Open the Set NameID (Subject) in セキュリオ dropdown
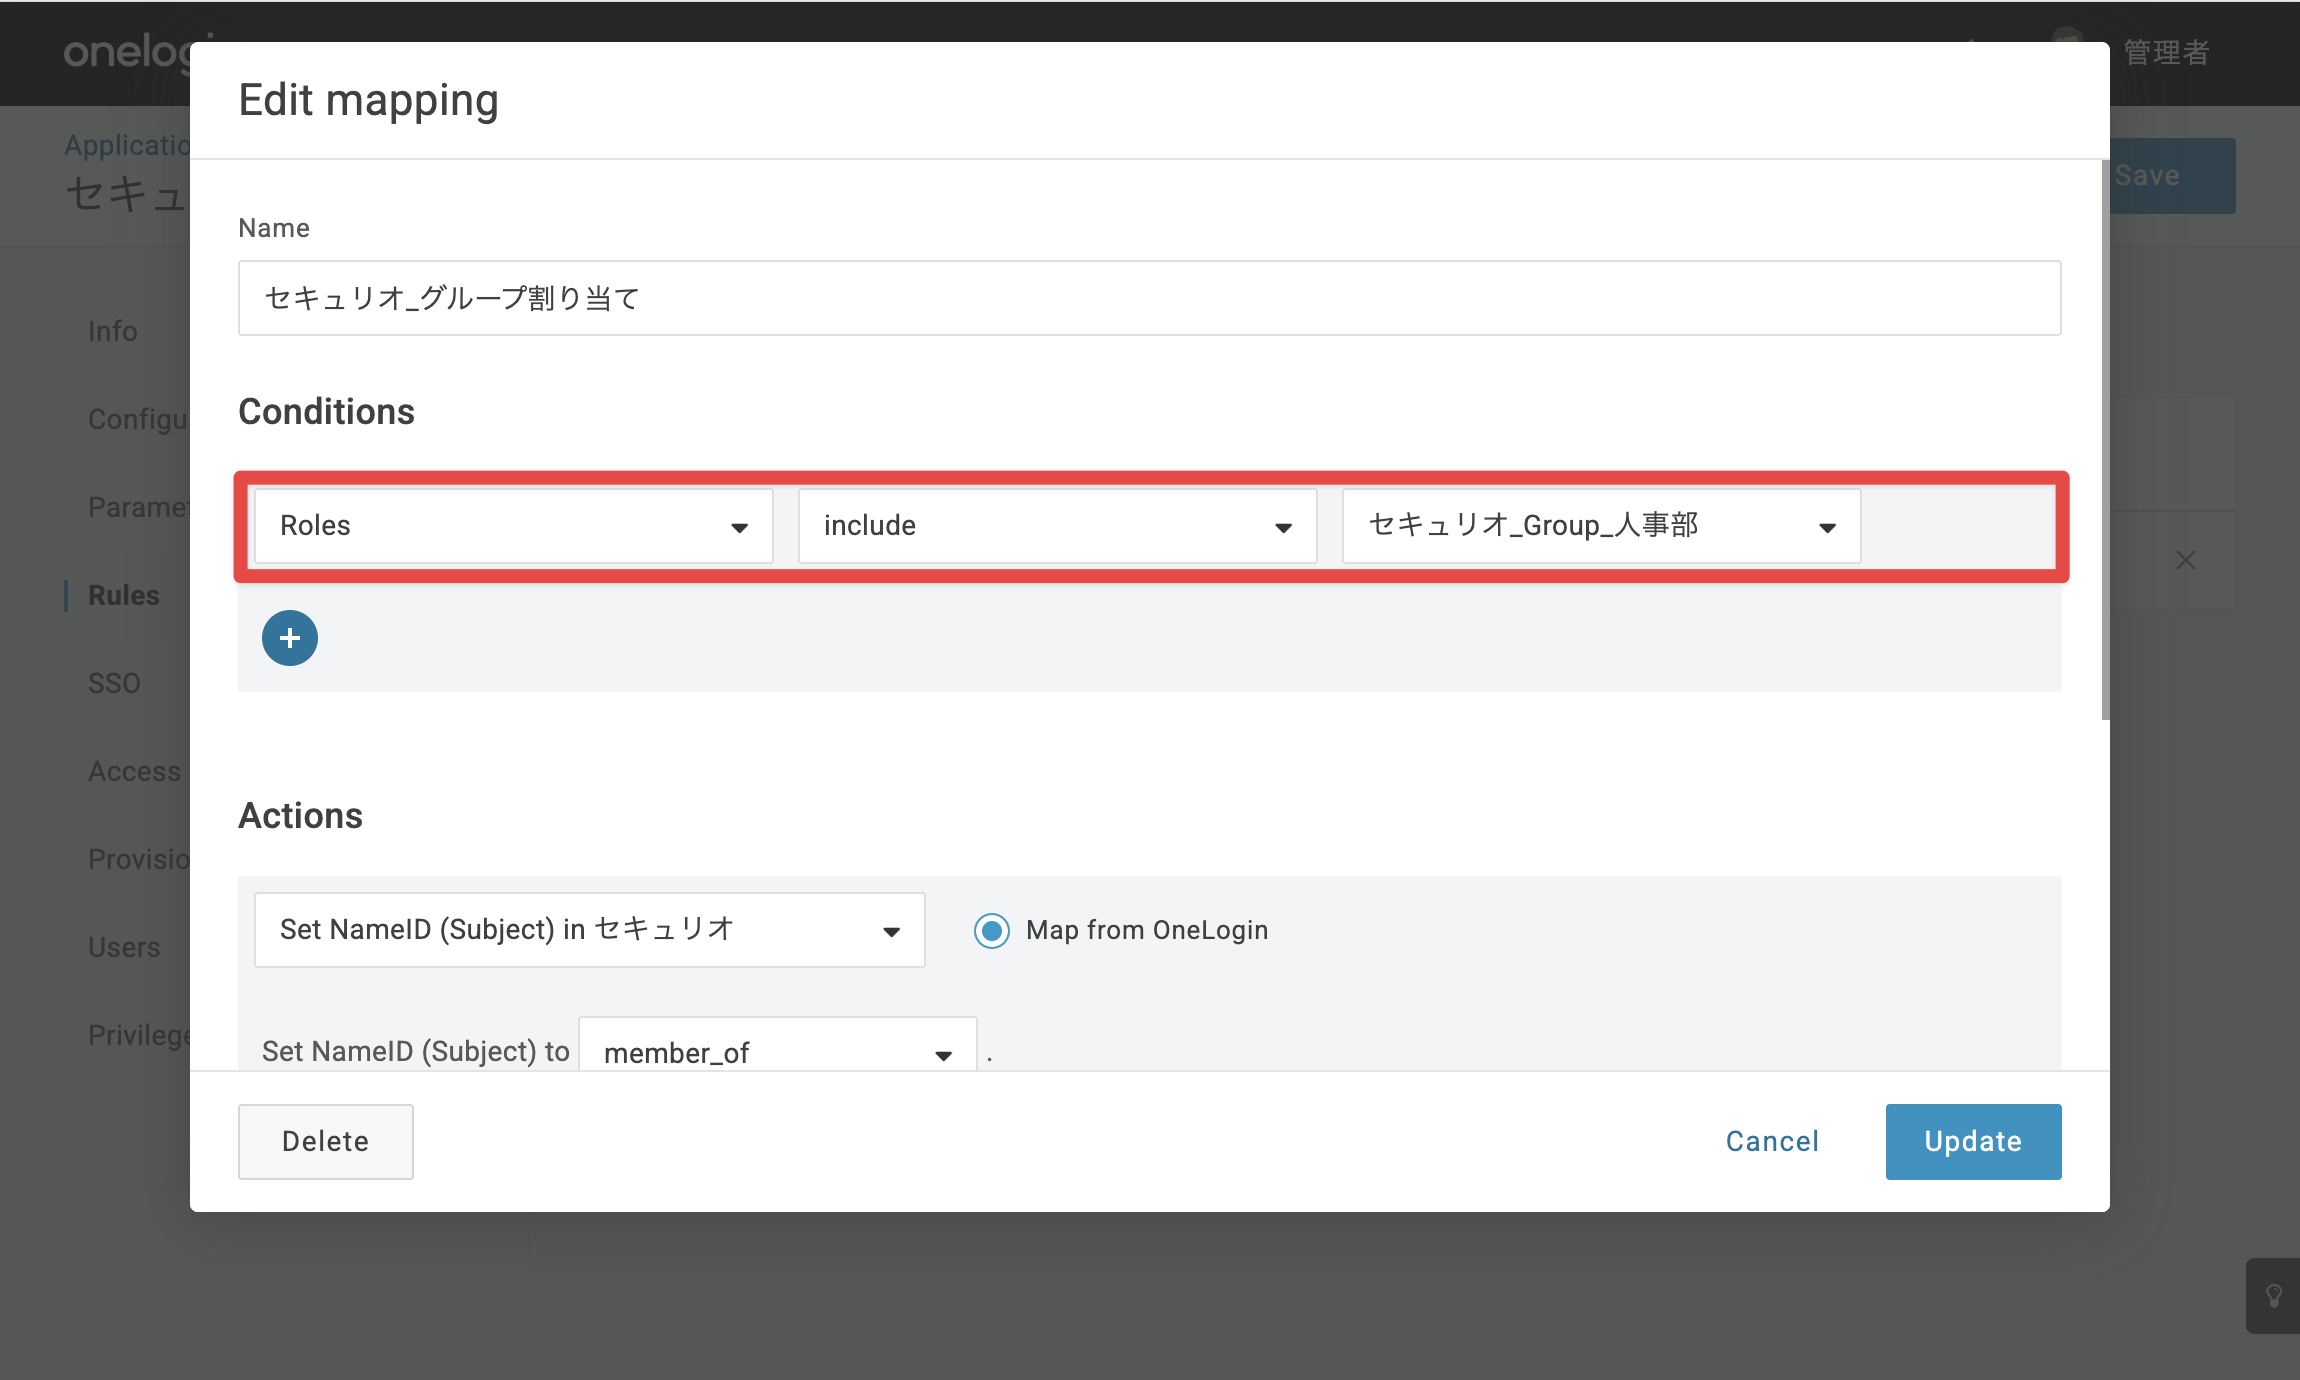Viewport: 2300px width, 1380px height. point(590,930)
